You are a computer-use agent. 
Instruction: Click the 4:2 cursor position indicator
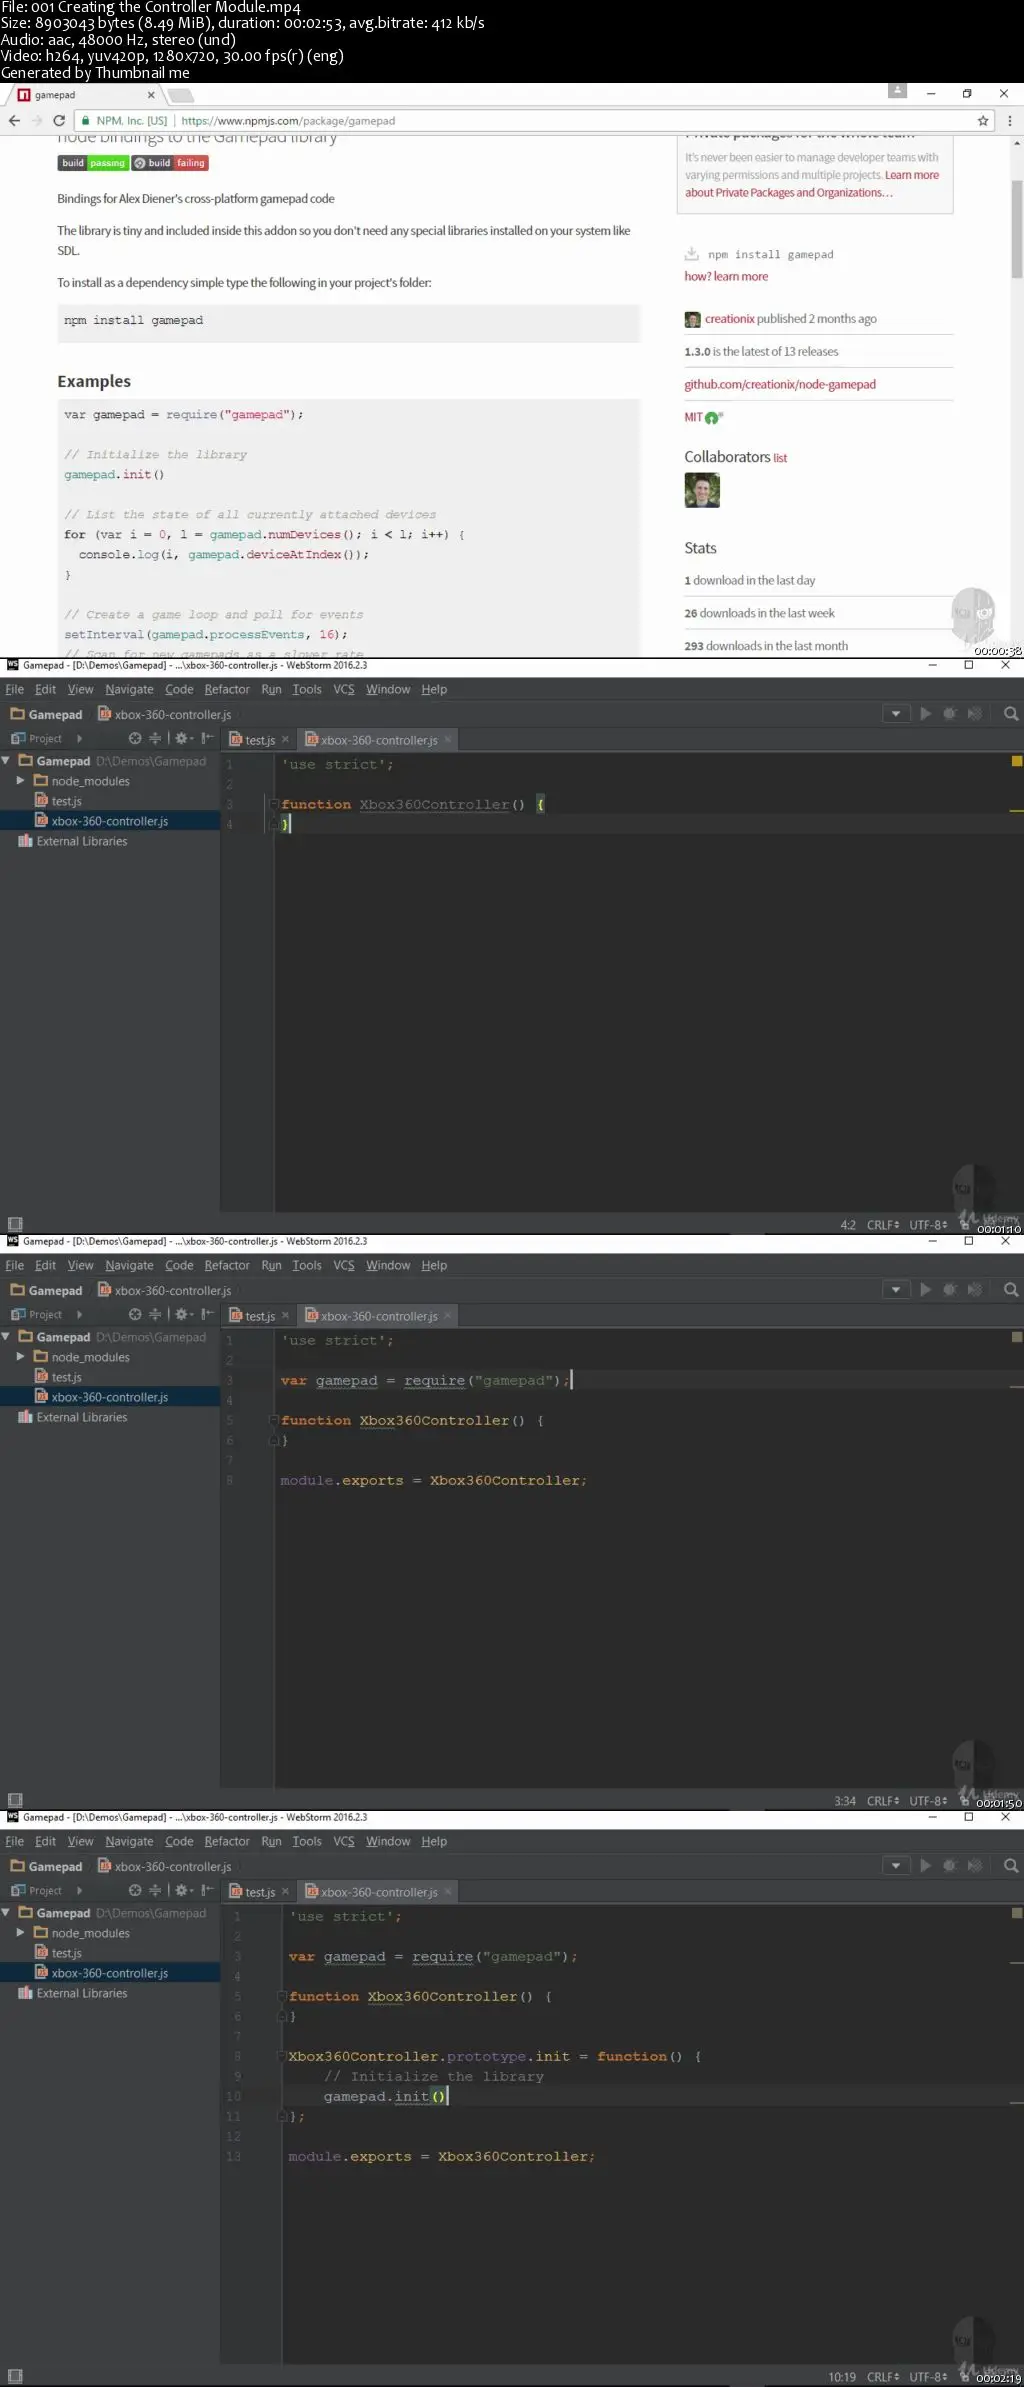(x=848, y=1225)
